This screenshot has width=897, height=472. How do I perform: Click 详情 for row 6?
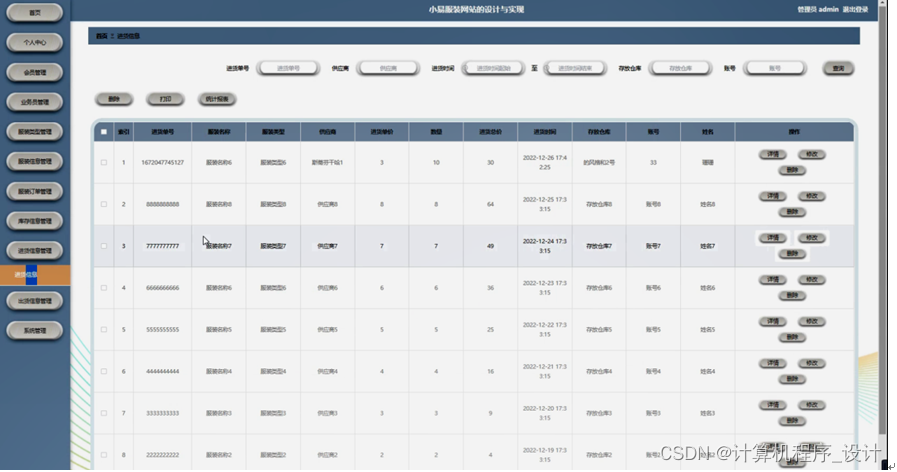pos(773,363)
